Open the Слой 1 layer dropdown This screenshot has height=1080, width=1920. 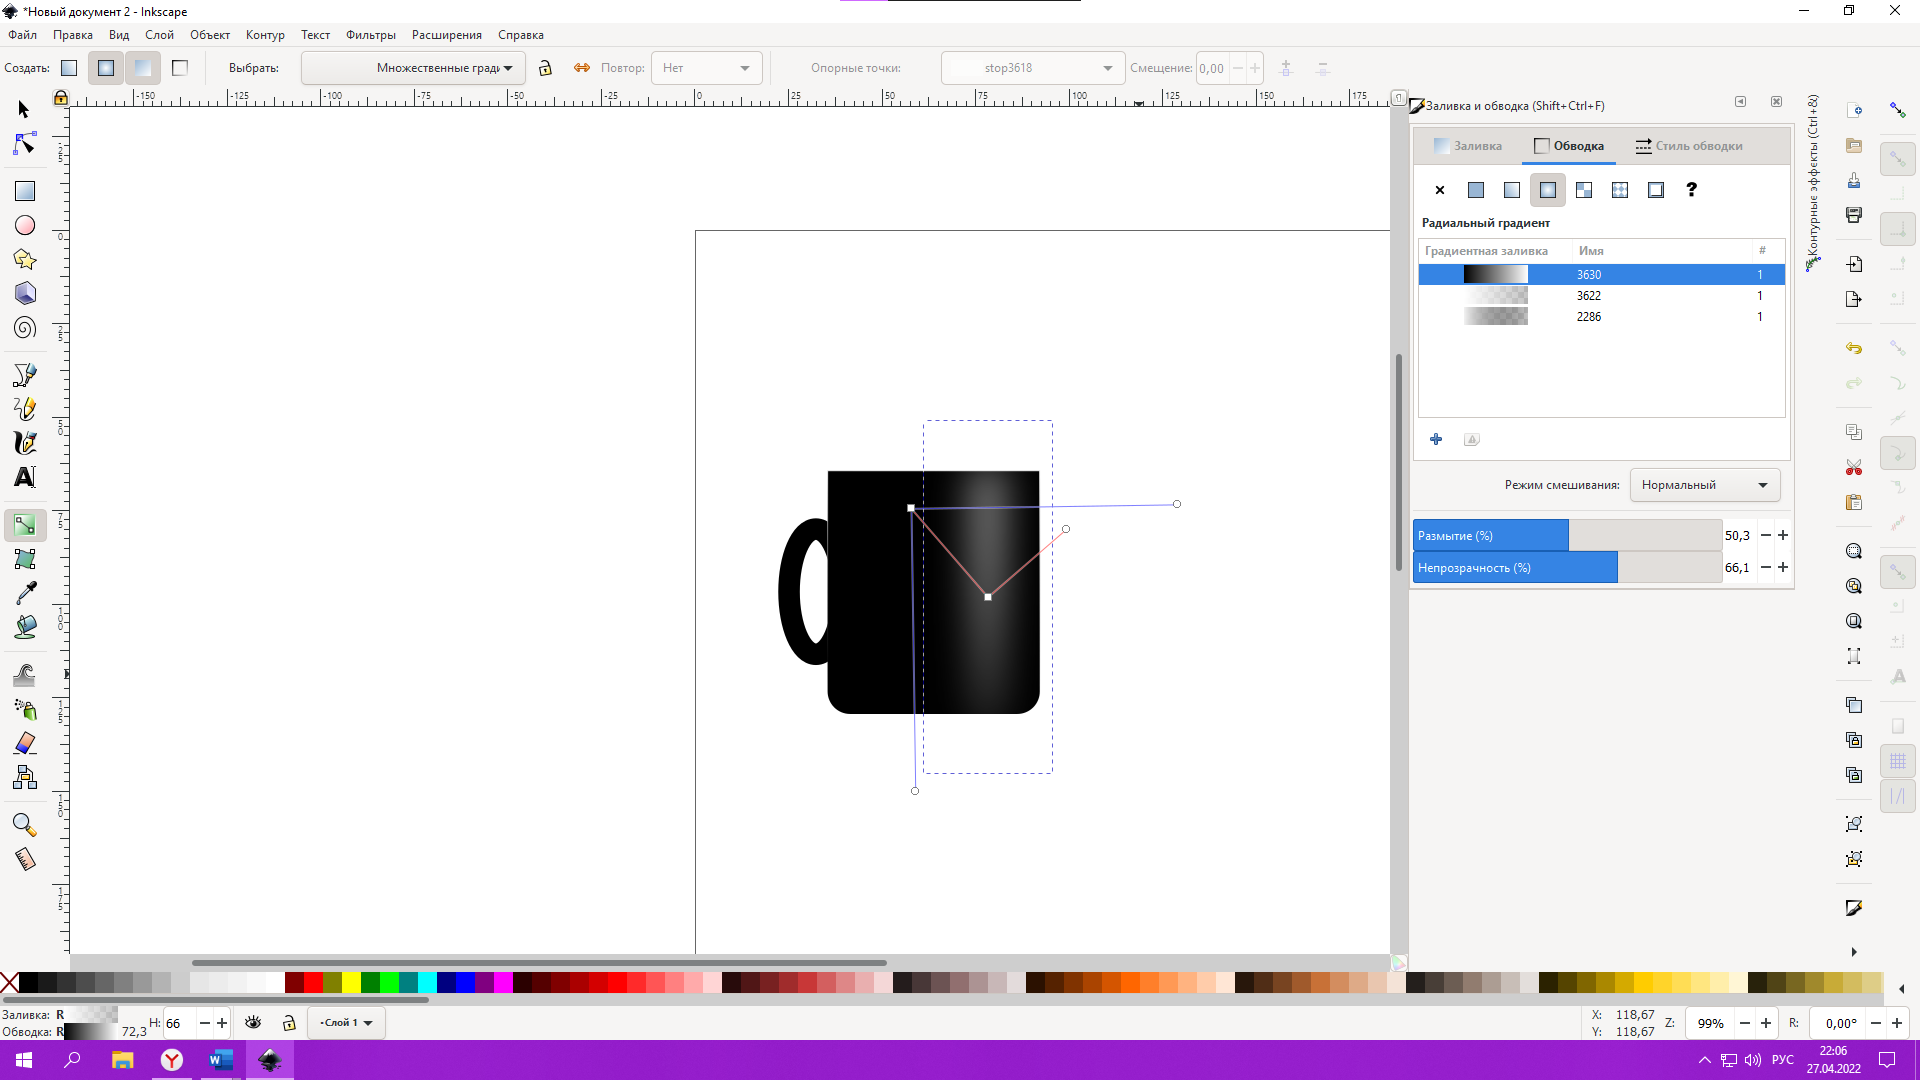click(346, 1023)
